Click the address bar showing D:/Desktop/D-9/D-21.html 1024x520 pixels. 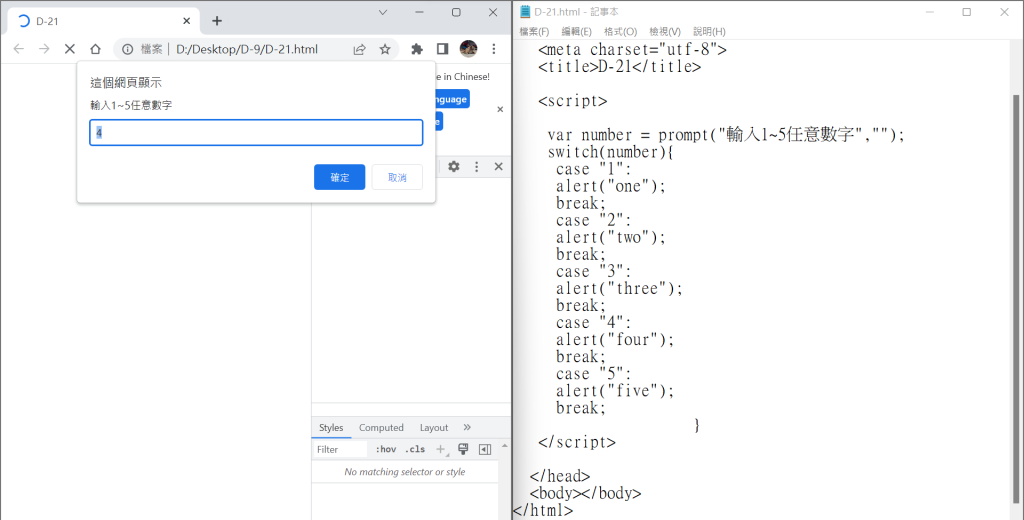click(247, 49)
